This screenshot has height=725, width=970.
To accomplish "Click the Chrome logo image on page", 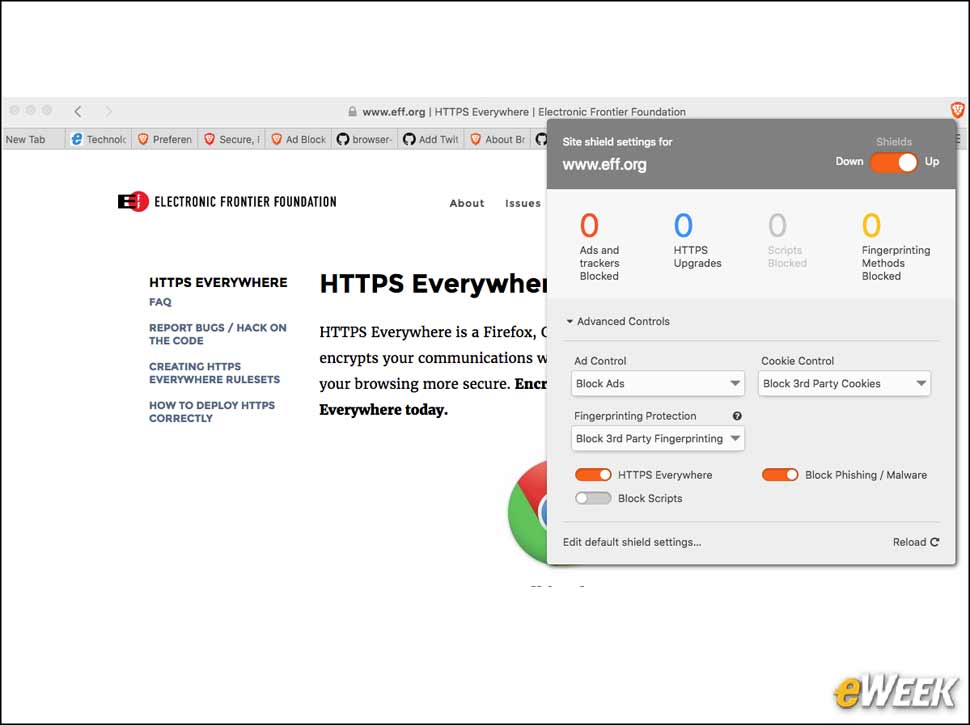I will click(x=527, y=512).
